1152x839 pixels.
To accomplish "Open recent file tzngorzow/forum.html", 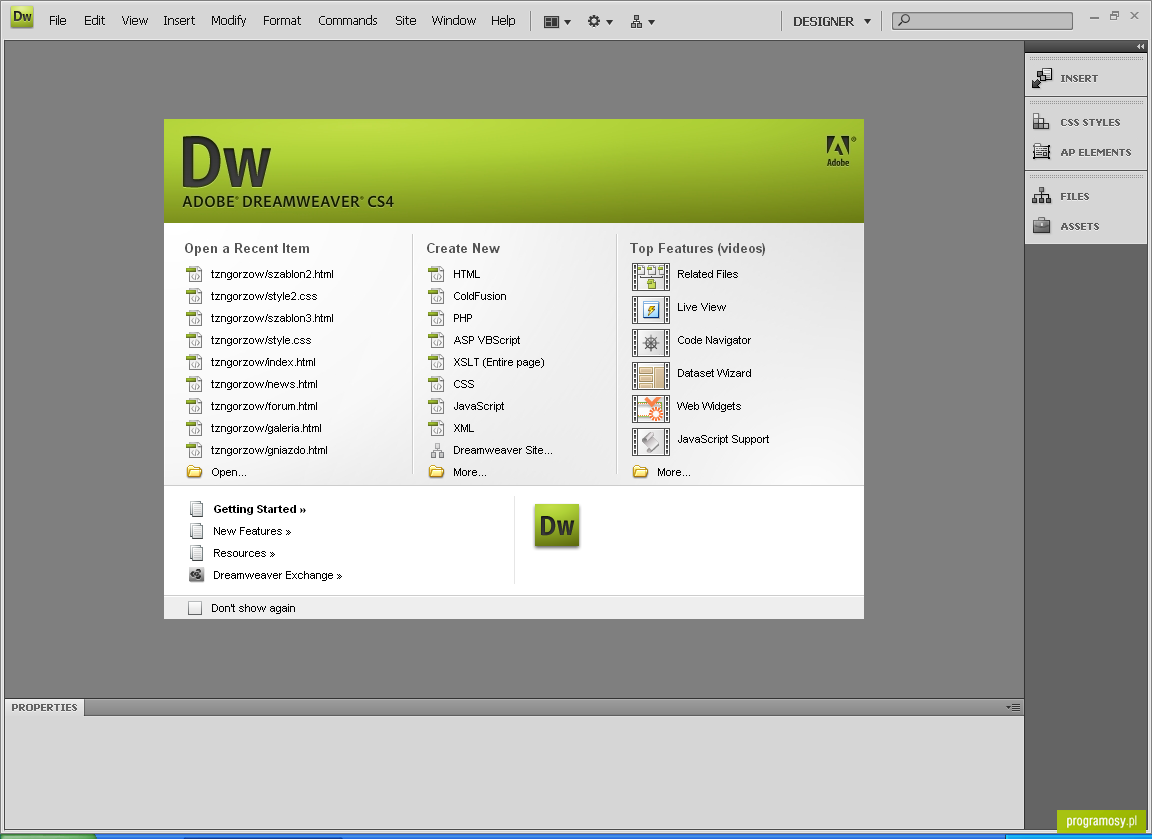I will point(264,406).
